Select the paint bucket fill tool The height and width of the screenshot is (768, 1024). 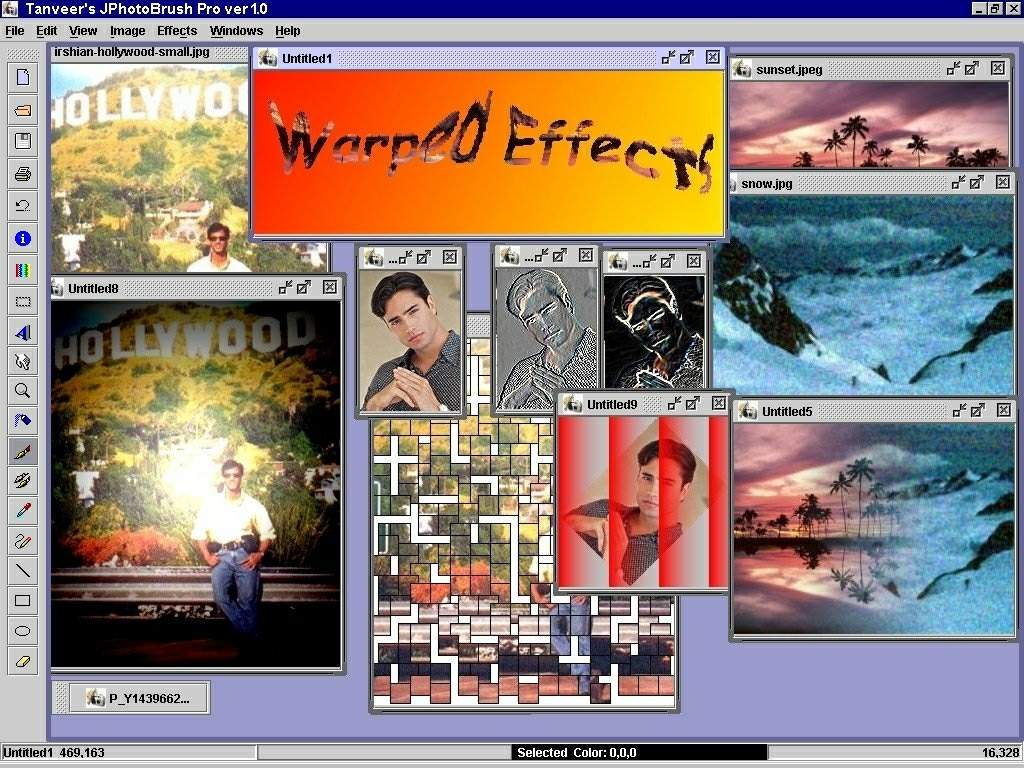pos(23,420)
